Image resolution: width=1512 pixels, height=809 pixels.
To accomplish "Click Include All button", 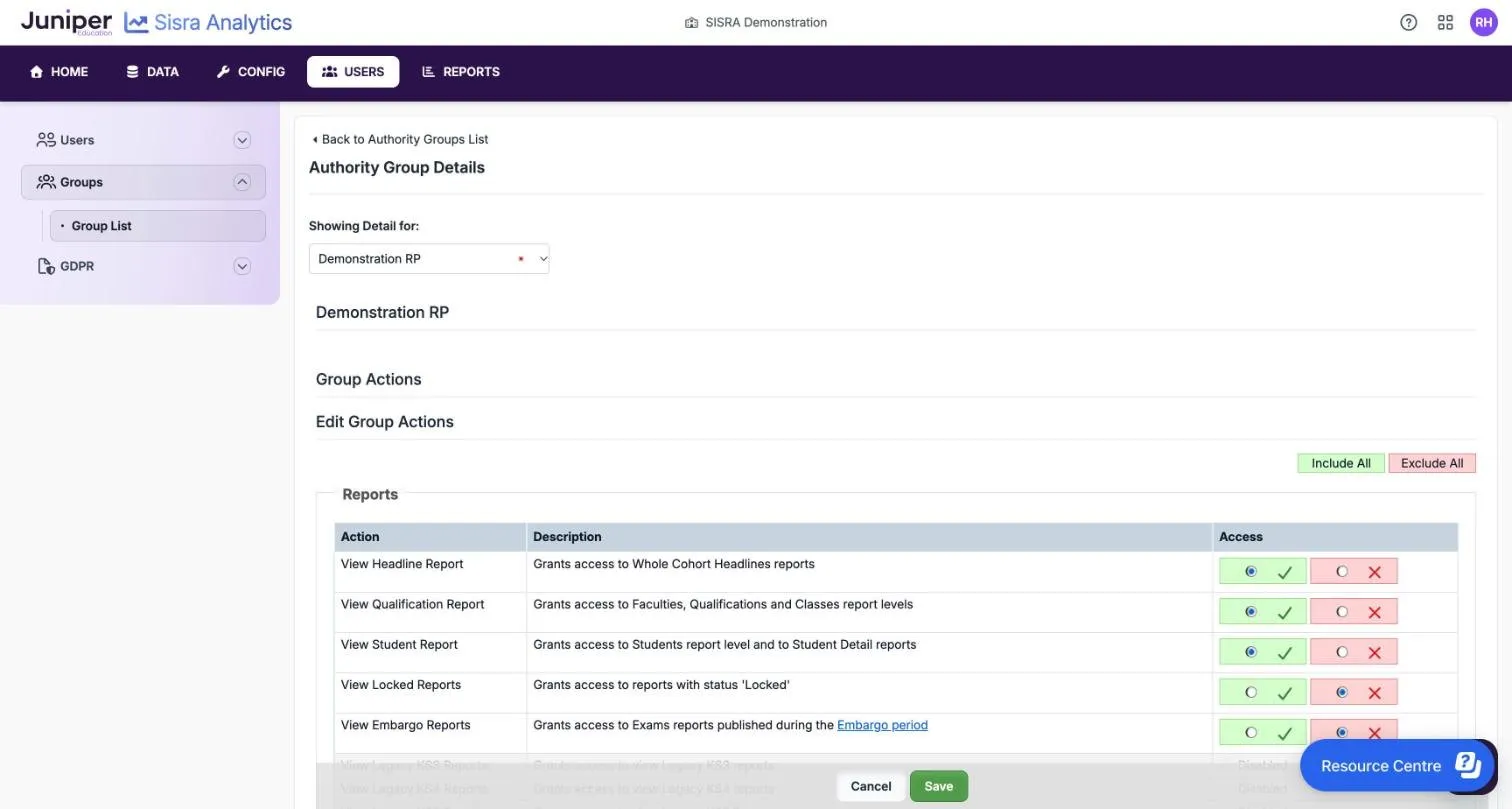I will [x=1341, y=463].
